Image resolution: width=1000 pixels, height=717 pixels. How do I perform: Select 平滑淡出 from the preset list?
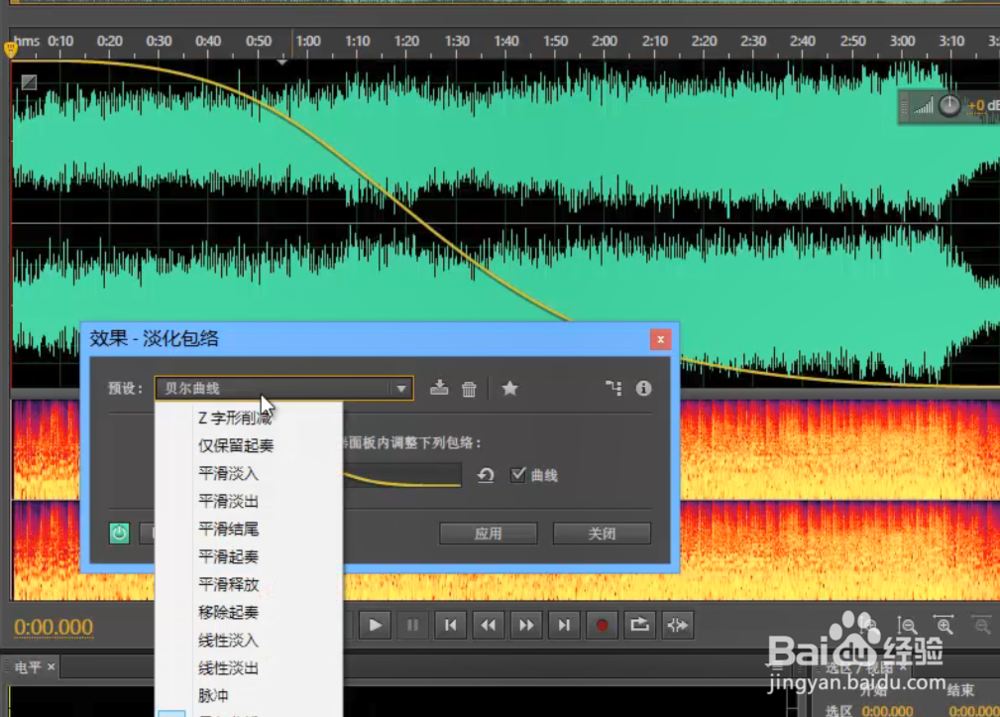click(227, 501)
